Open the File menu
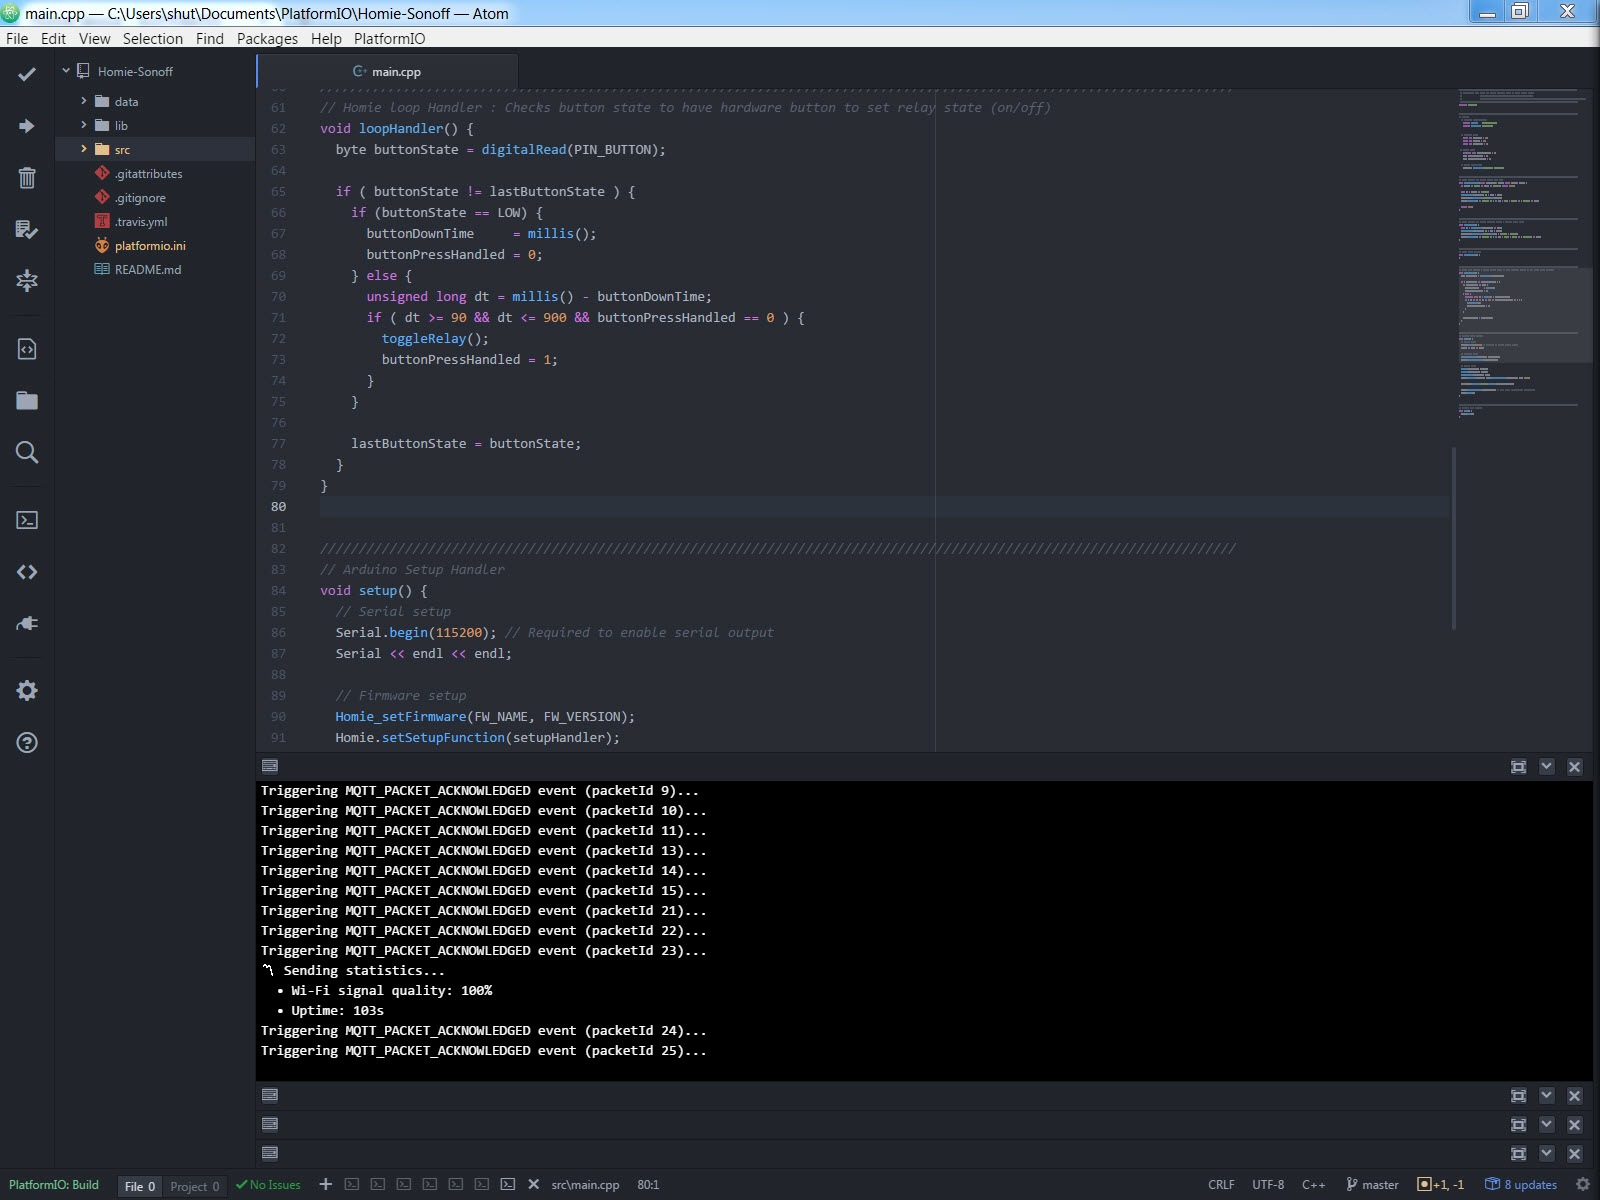 tap(17, 38)
